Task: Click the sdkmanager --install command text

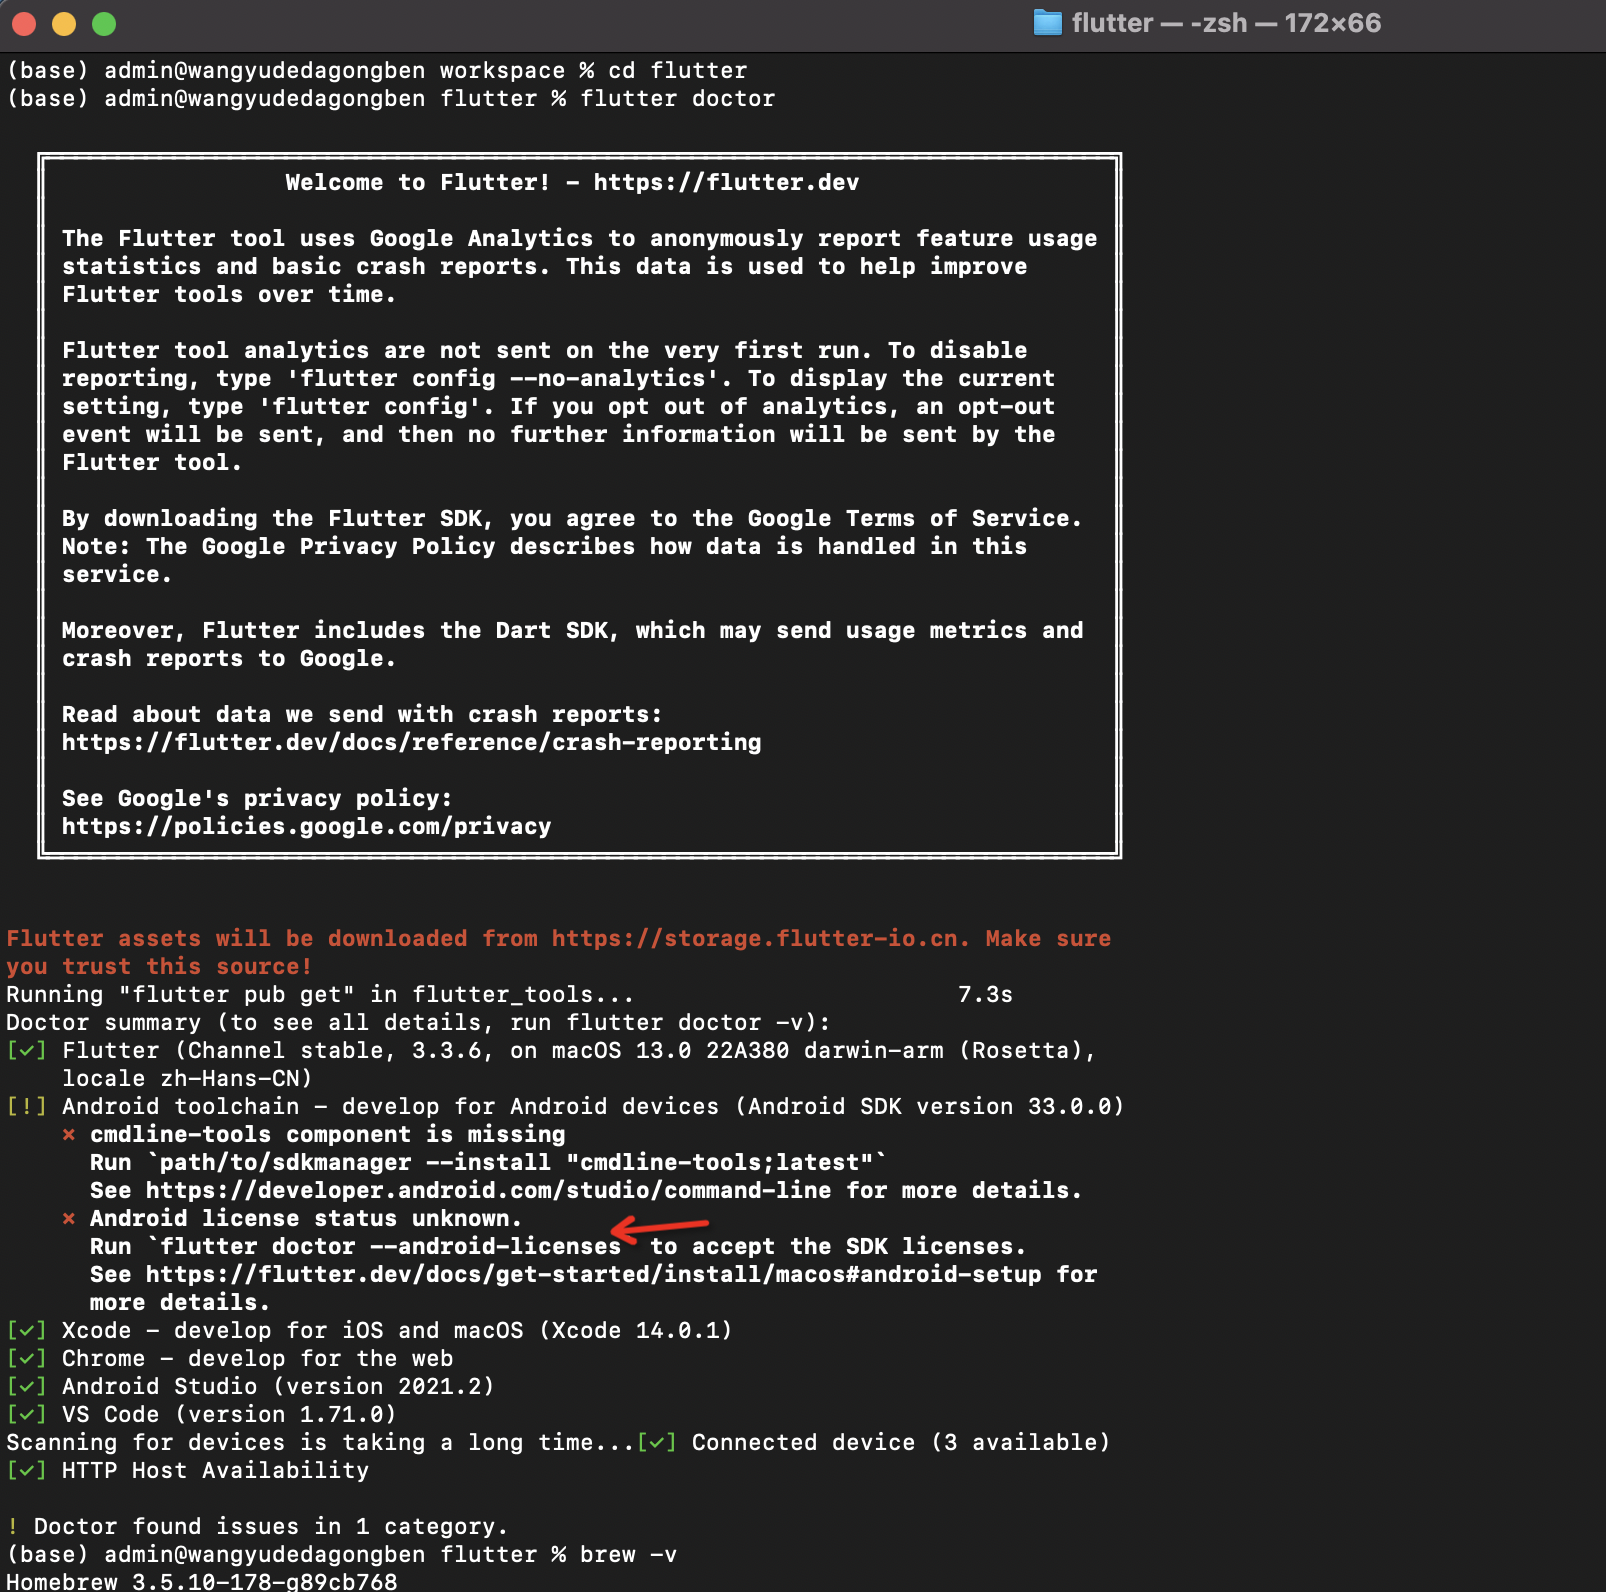Action: tap(517, 1163)
